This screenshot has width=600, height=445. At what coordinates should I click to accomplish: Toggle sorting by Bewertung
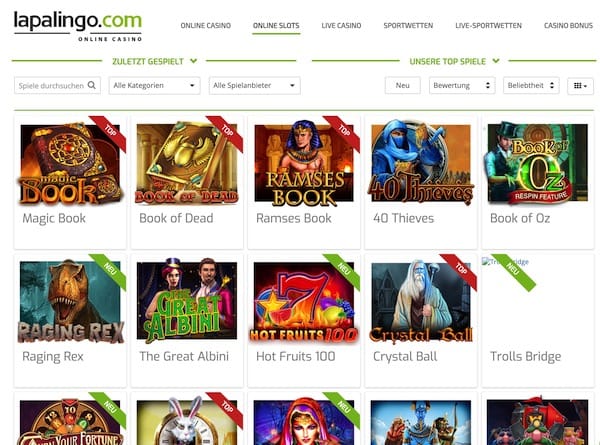462,85
